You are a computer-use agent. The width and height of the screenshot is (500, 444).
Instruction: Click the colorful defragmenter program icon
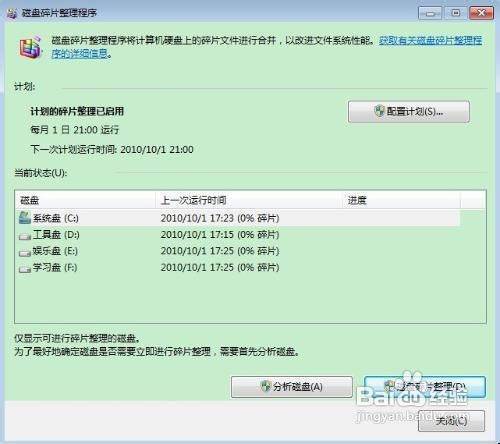[31, 47]
